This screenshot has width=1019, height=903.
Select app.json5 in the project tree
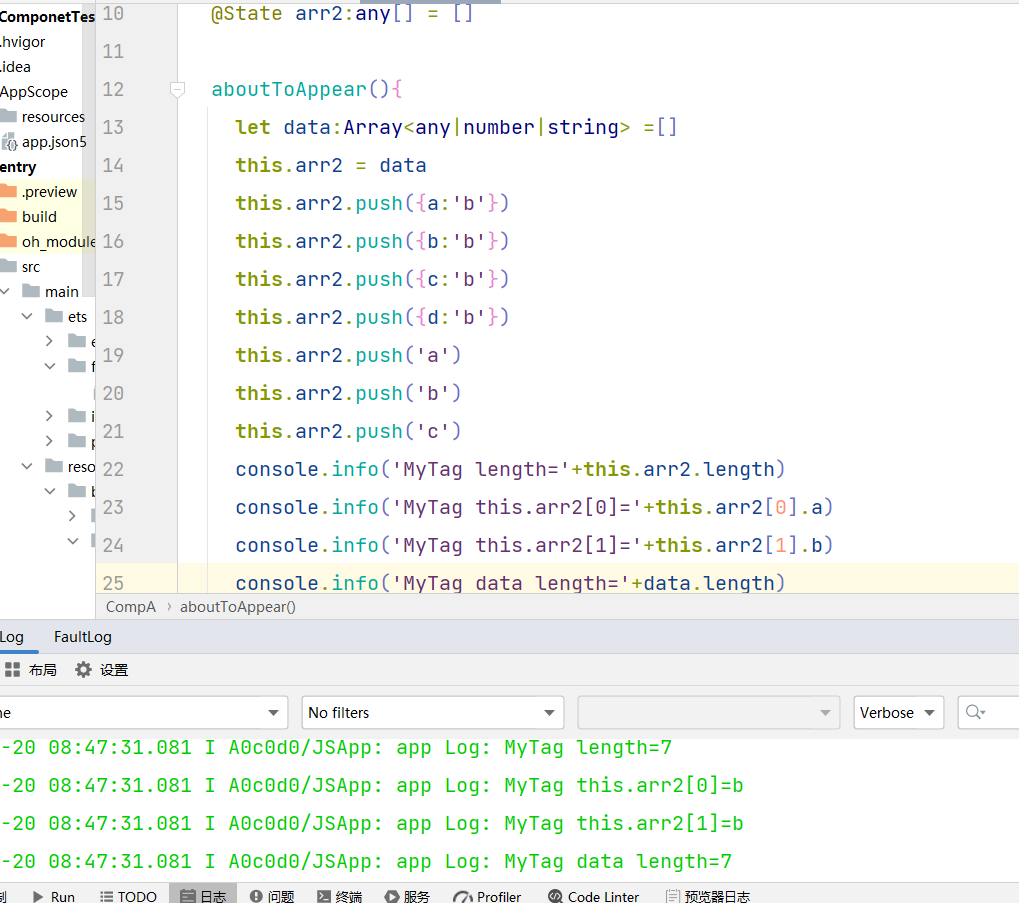[54, 142]
